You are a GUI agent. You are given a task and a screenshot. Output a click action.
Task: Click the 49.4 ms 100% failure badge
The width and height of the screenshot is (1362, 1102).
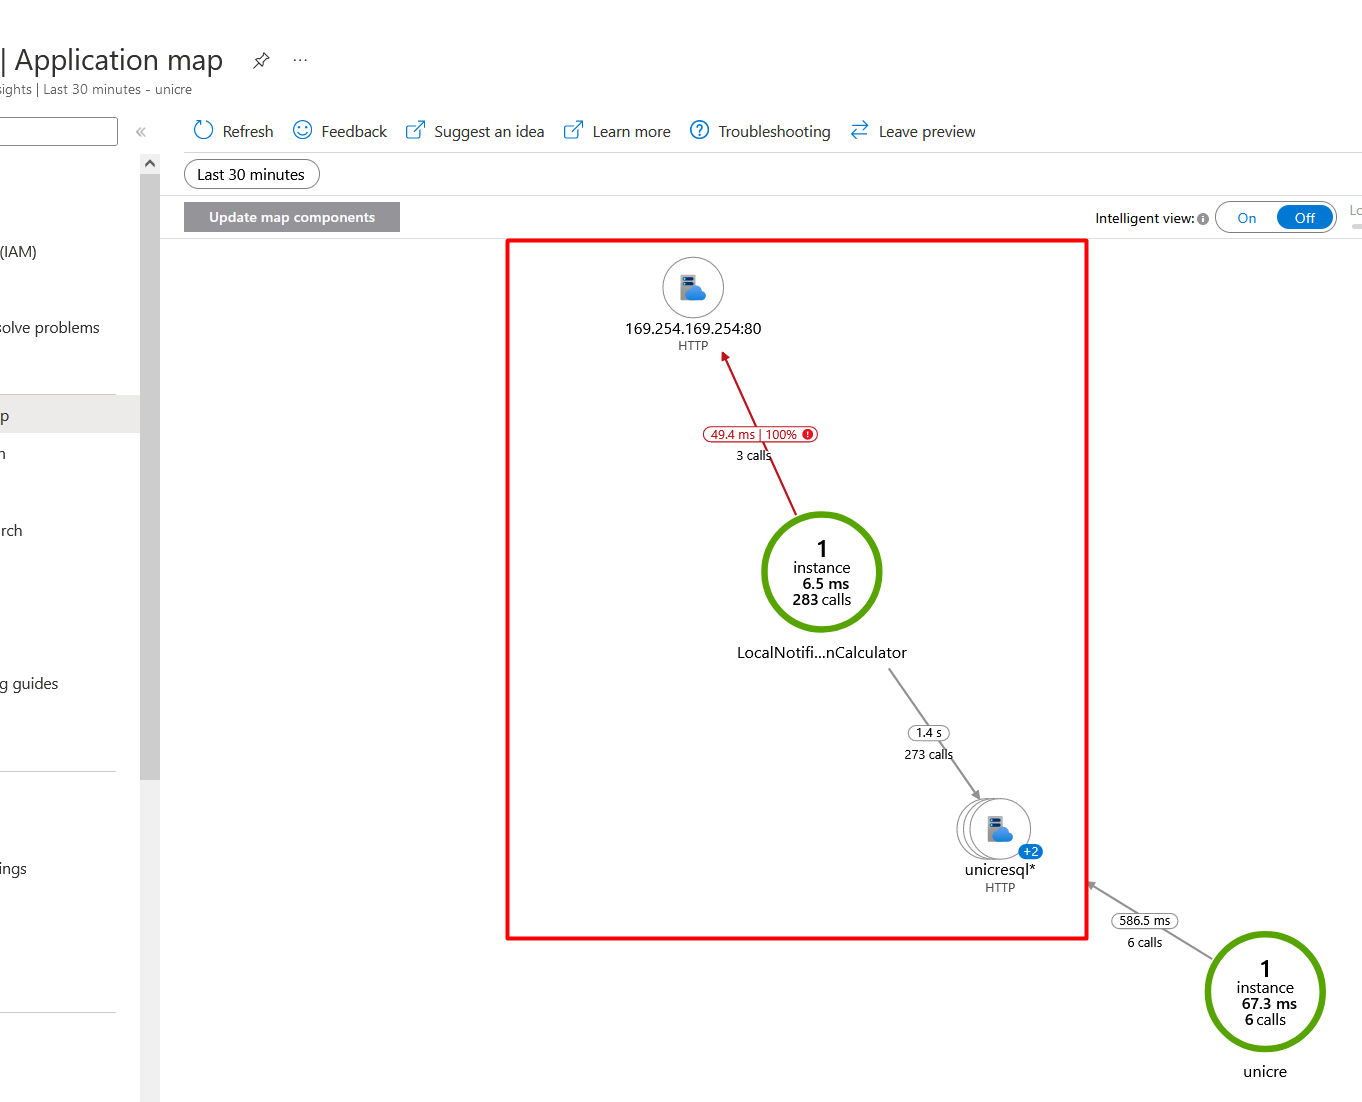click(x=760, y=434)
